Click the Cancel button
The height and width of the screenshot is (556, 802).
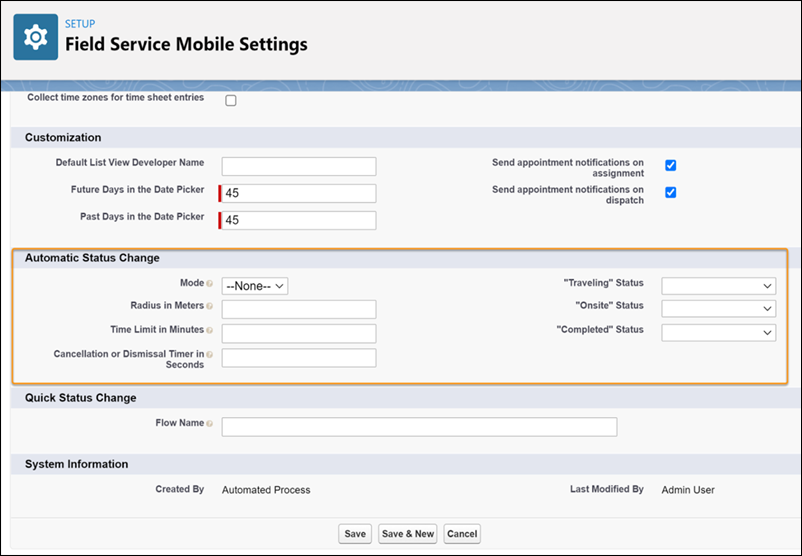coord(462,533)
